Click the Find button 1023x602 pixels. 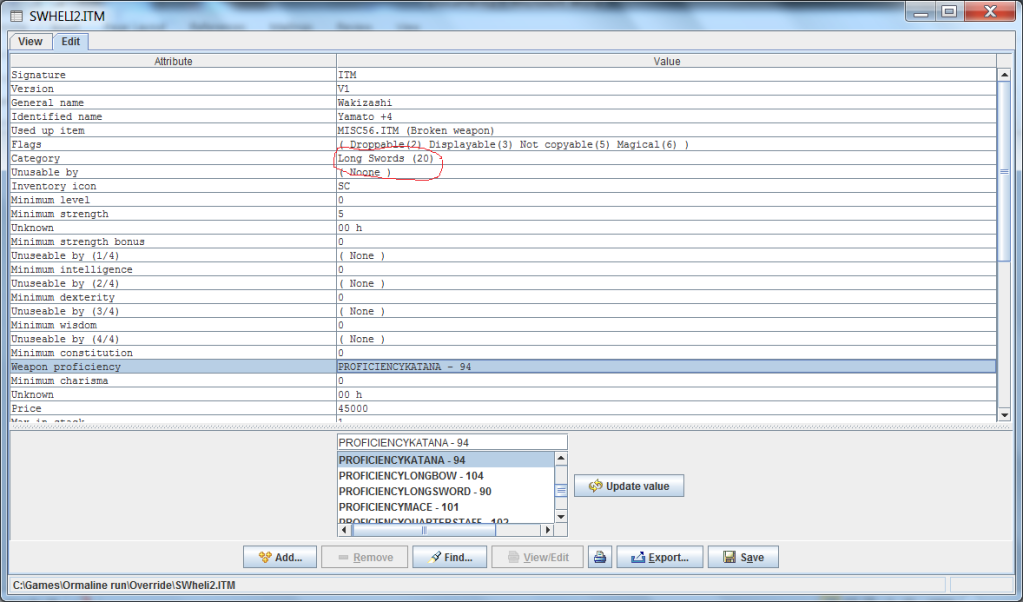449,557
